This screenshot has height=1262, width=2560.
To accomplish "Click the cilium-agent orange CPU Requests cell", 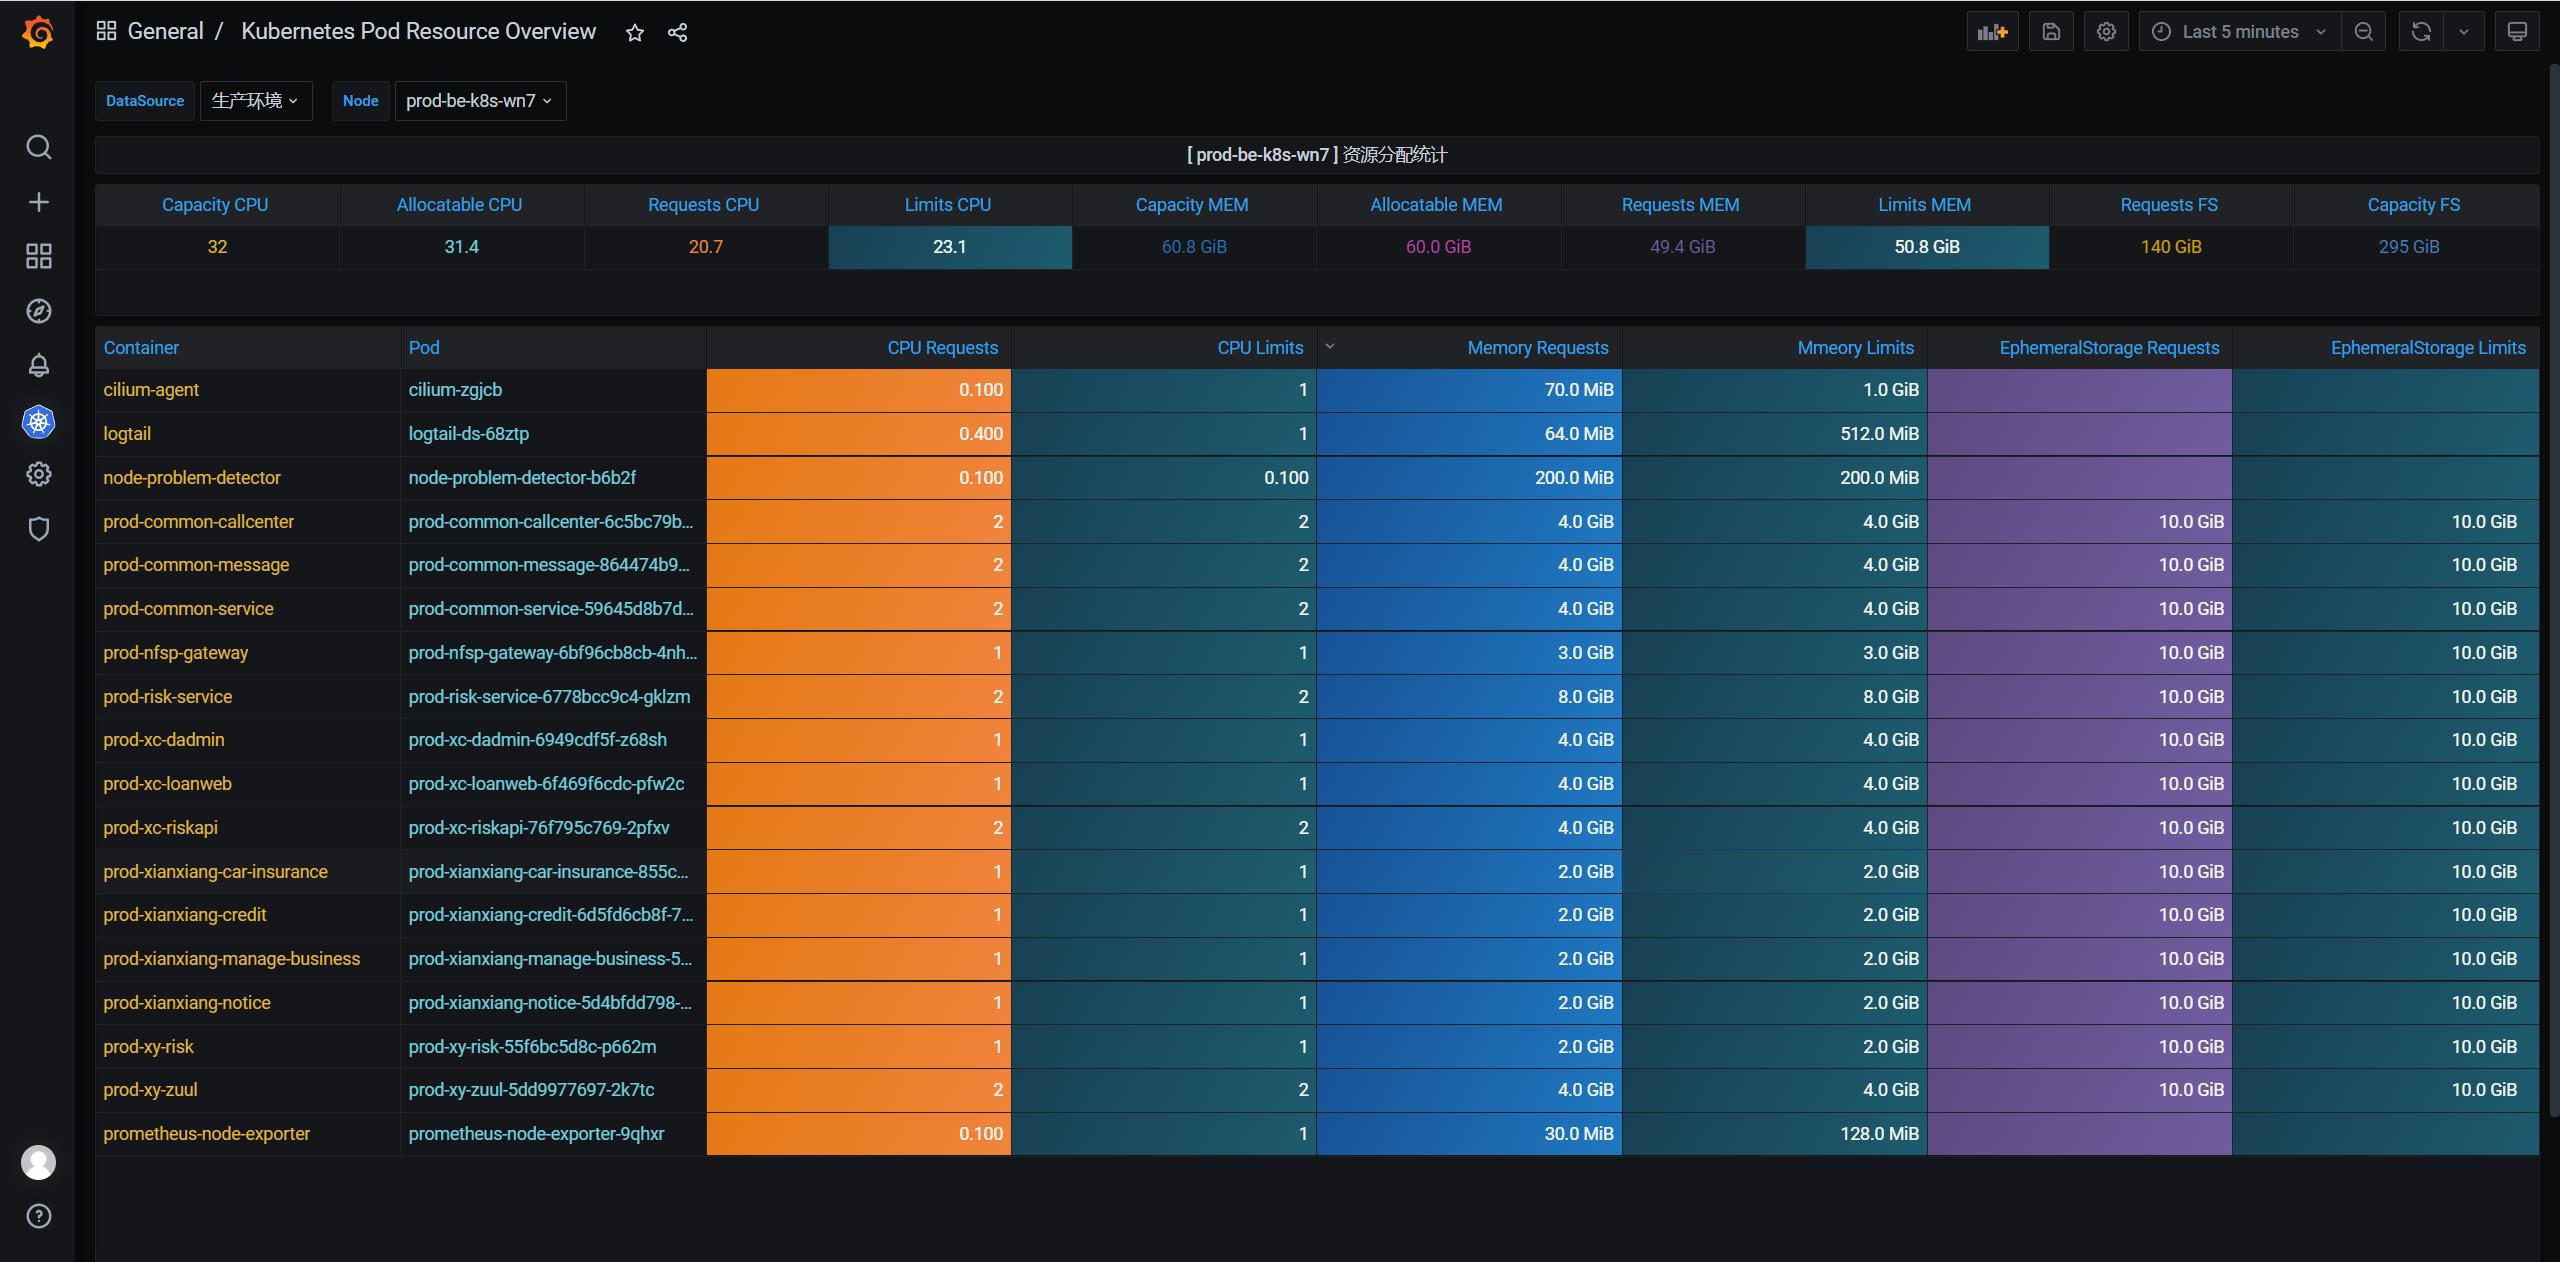I will (858, 390).
